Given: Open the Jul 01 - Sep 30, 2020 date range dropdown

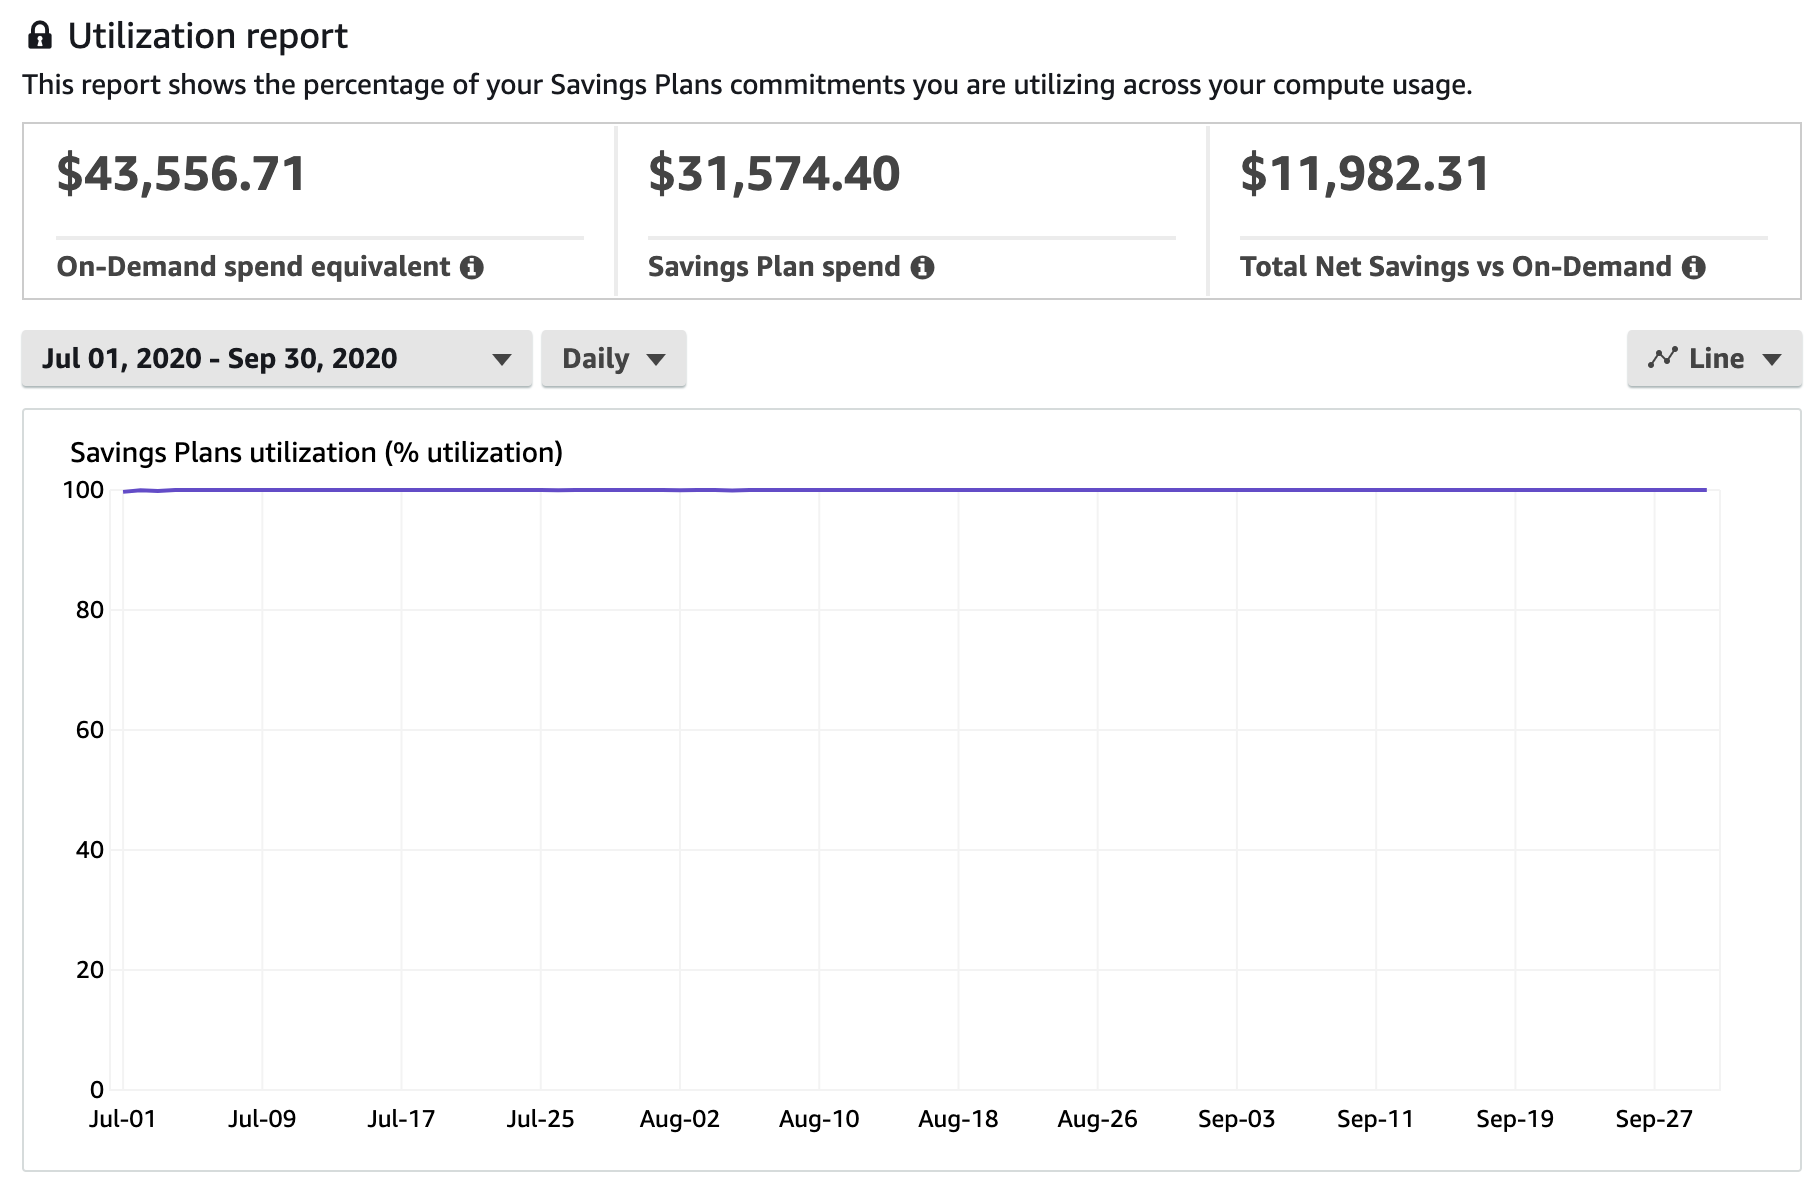Looking at the screenshot, I should (x=277, y=358).
